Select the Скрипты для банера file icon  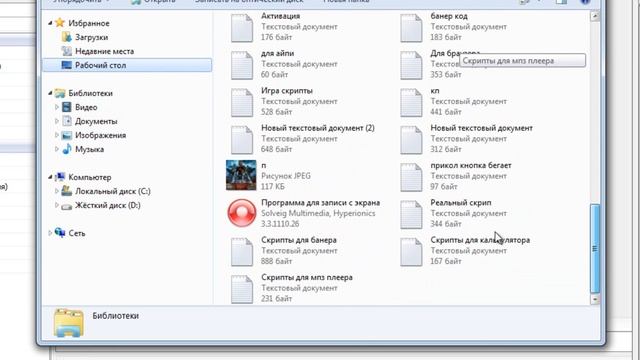(x=242, y=252)
